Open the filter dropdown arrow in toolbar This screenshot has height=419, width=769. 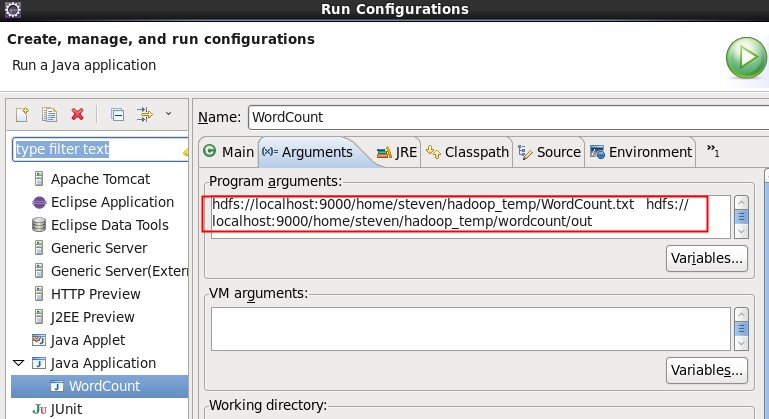pos(168,113)
